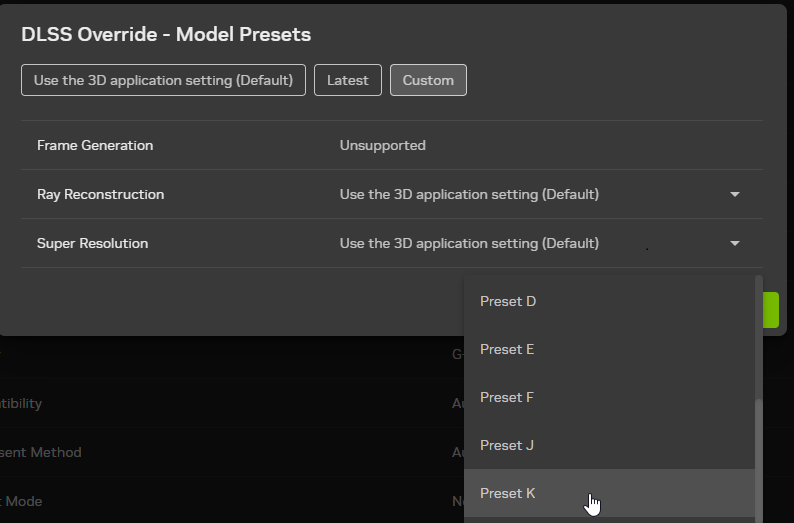Select Use the 3D application setting button
794x523 pixels.
(x=163, y=80)
